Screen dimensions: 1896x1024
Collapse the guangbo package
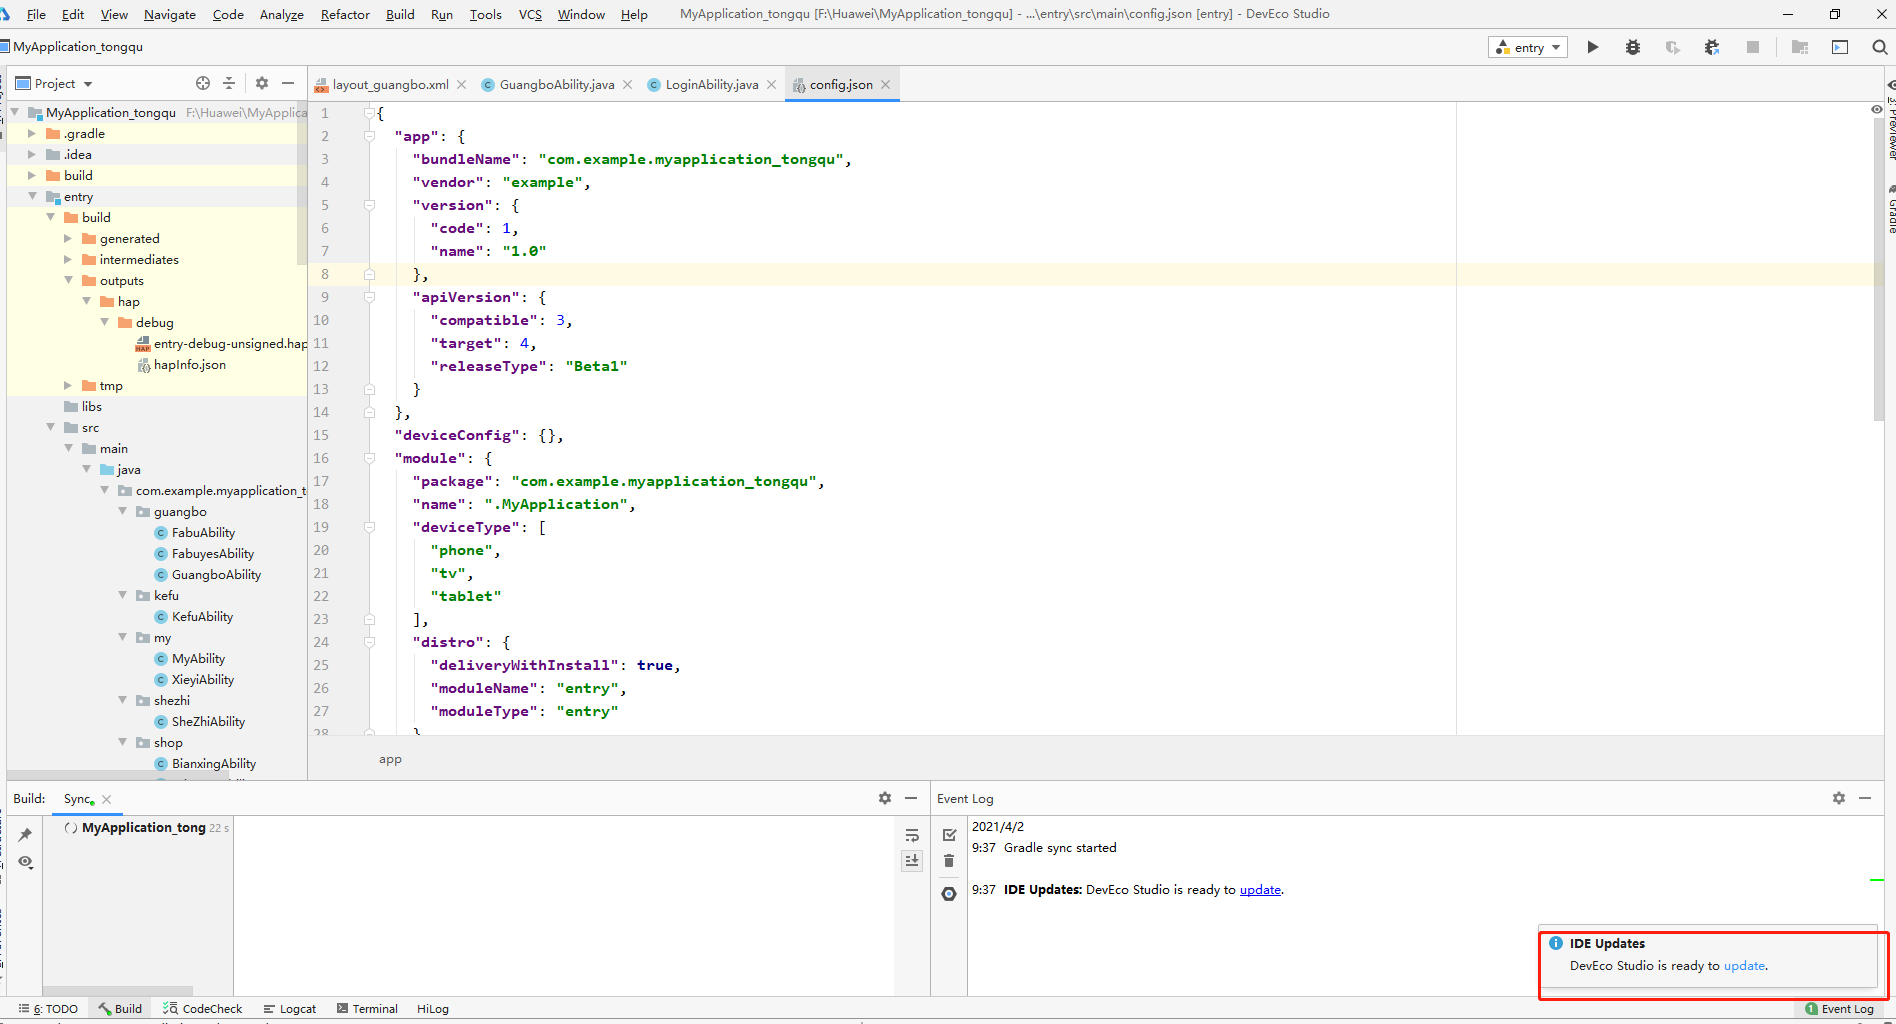click(122, 511)
